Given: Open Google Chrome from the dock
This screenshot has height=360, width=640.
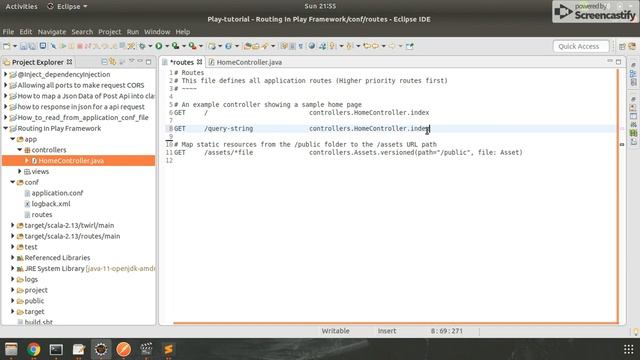Looking at the screenshot, I should coord(34,349).
